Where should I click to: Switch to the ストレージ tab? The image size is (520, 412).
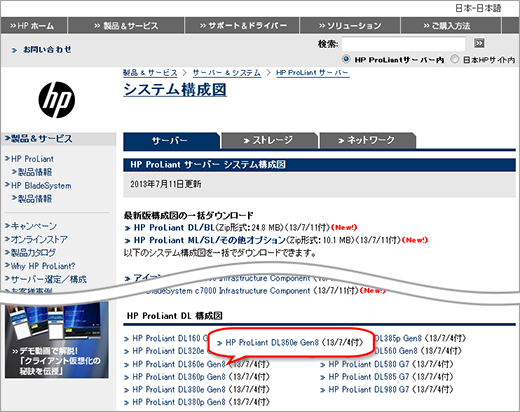269,141
